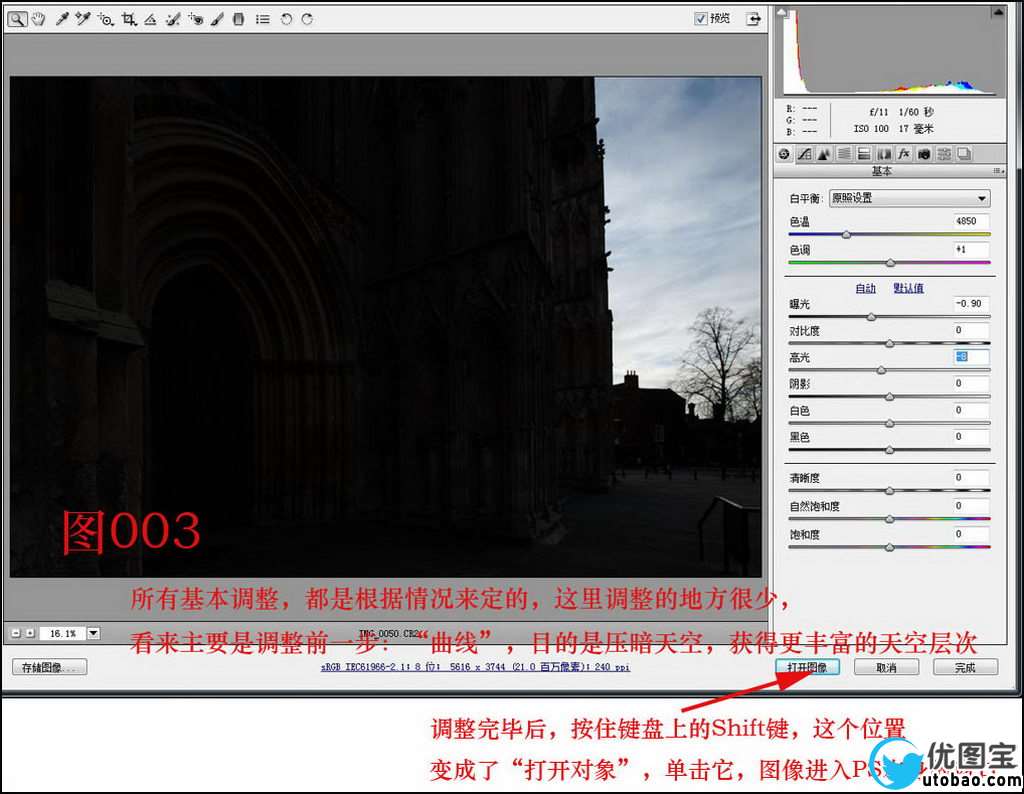This screenshot has height=794, width=1024.
Task: Click the 存储图像 save image button
Action: point(49,667)
